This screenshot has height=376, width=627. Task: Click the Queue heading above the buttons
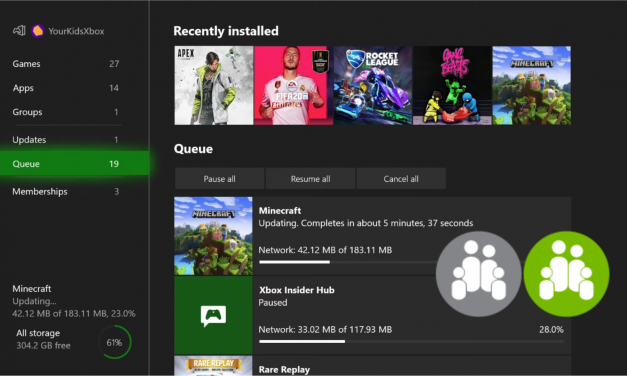coord(193,149)
